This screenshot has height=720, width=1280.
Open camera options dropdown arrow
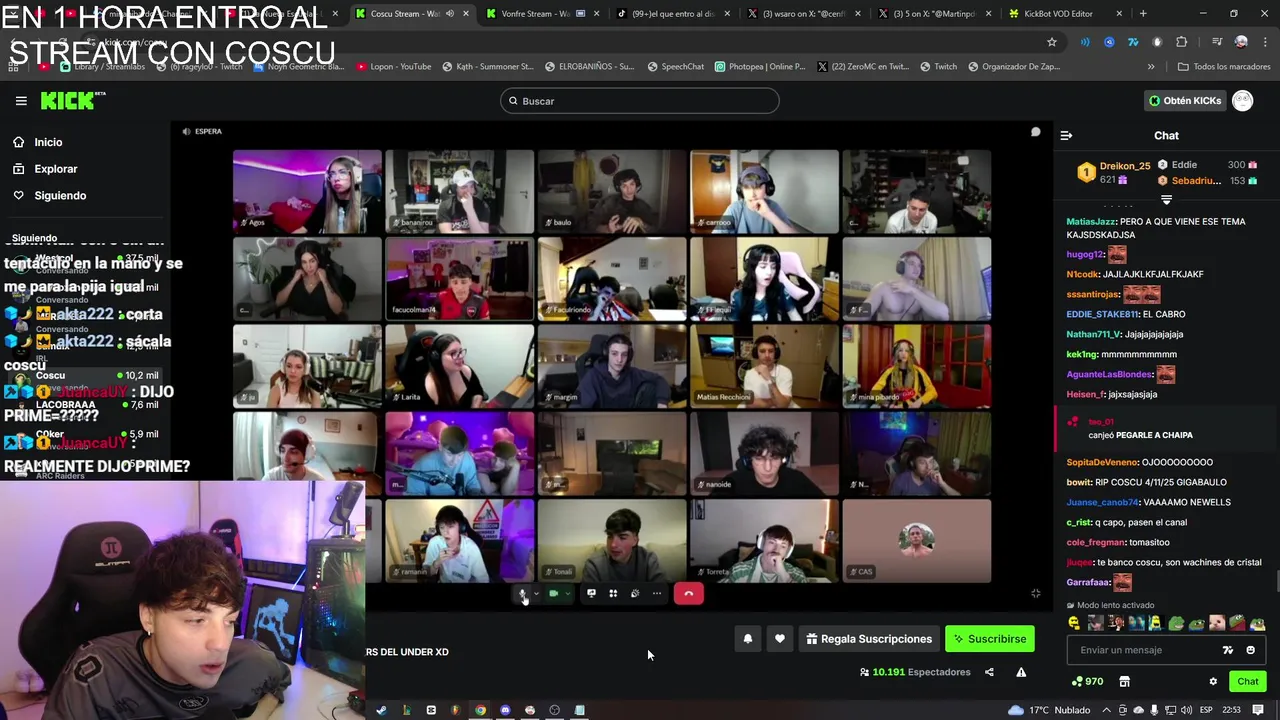pyautogui.click(x=567, y=593)
